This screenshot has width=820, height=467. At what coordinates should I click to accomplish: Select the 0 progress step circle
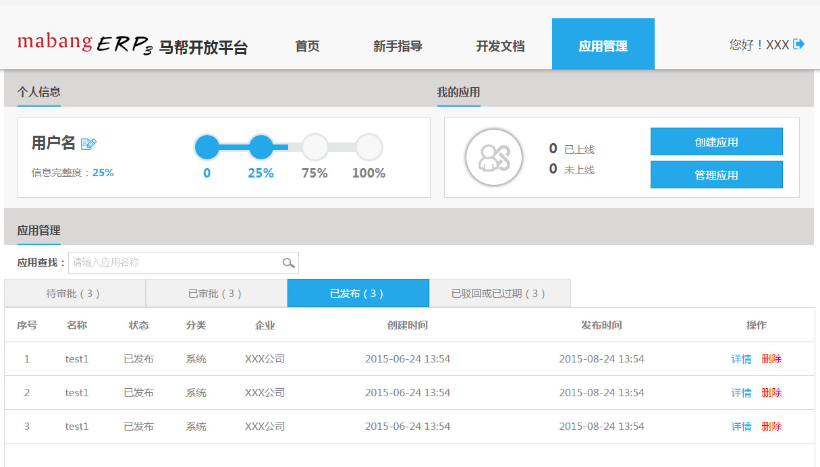click(207, 148)
